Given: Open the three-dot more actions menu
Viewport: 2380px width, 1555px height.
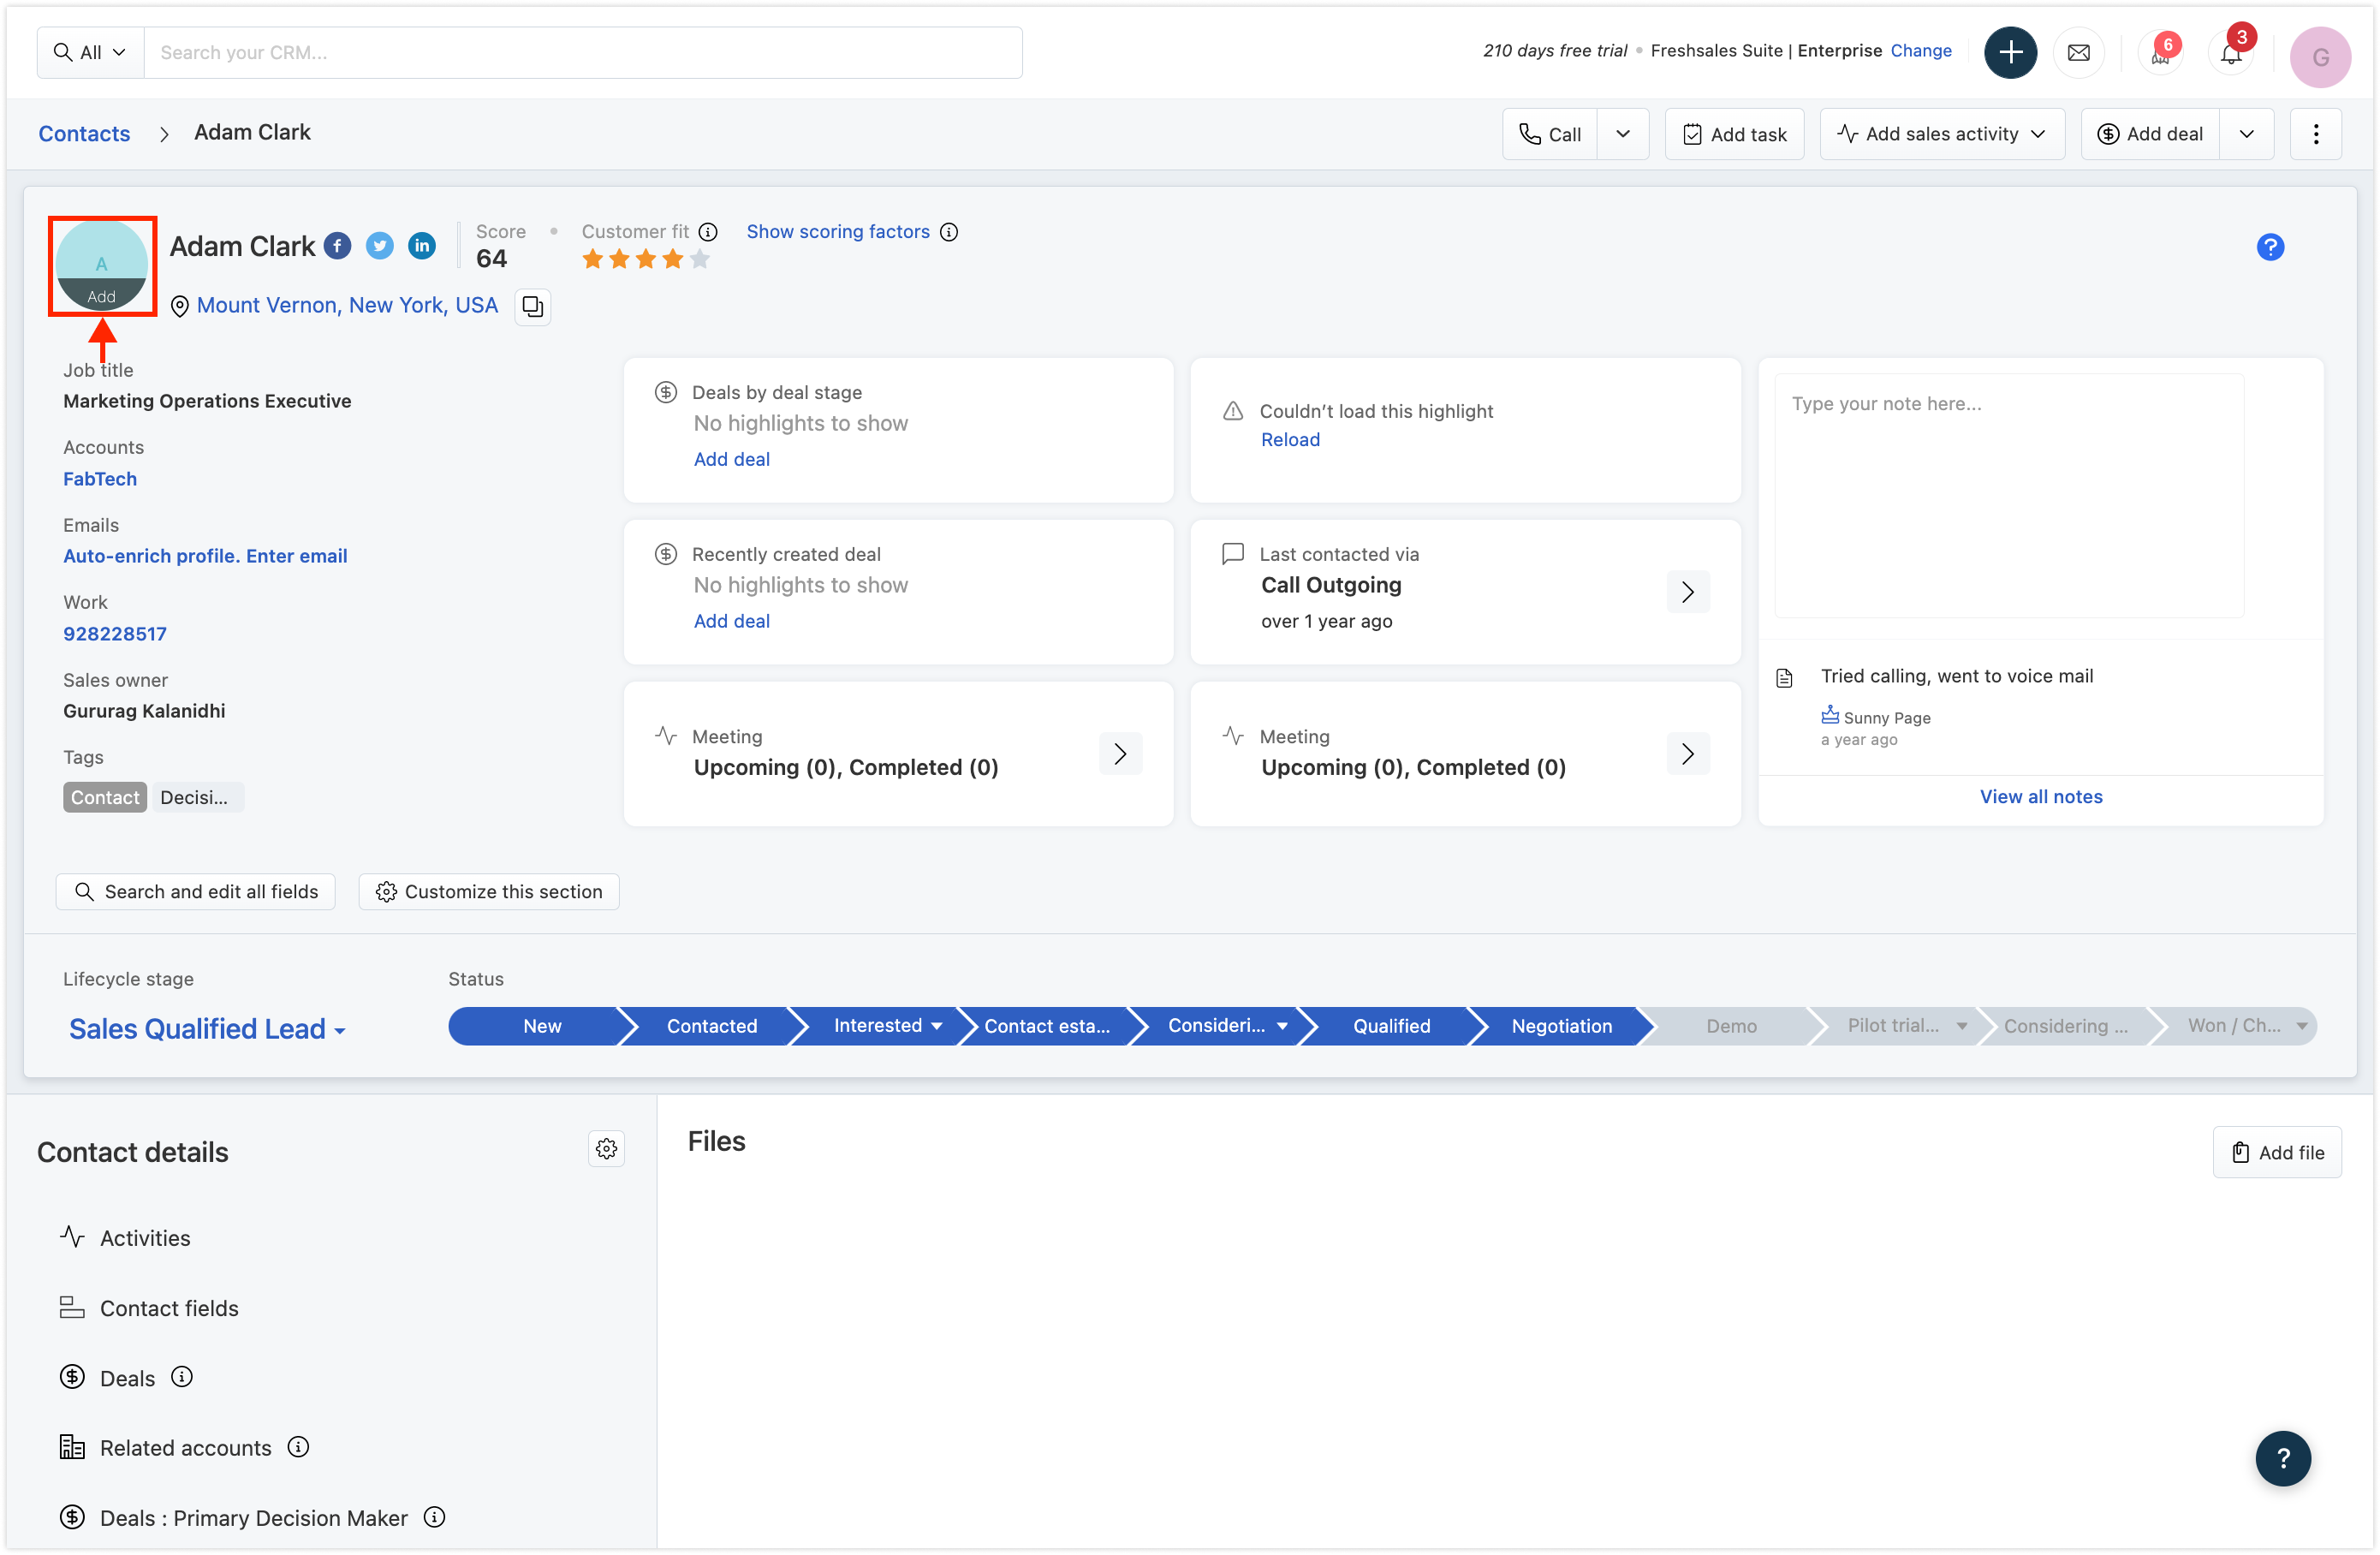Looking at the screenshot, I should coord(2316,134).
